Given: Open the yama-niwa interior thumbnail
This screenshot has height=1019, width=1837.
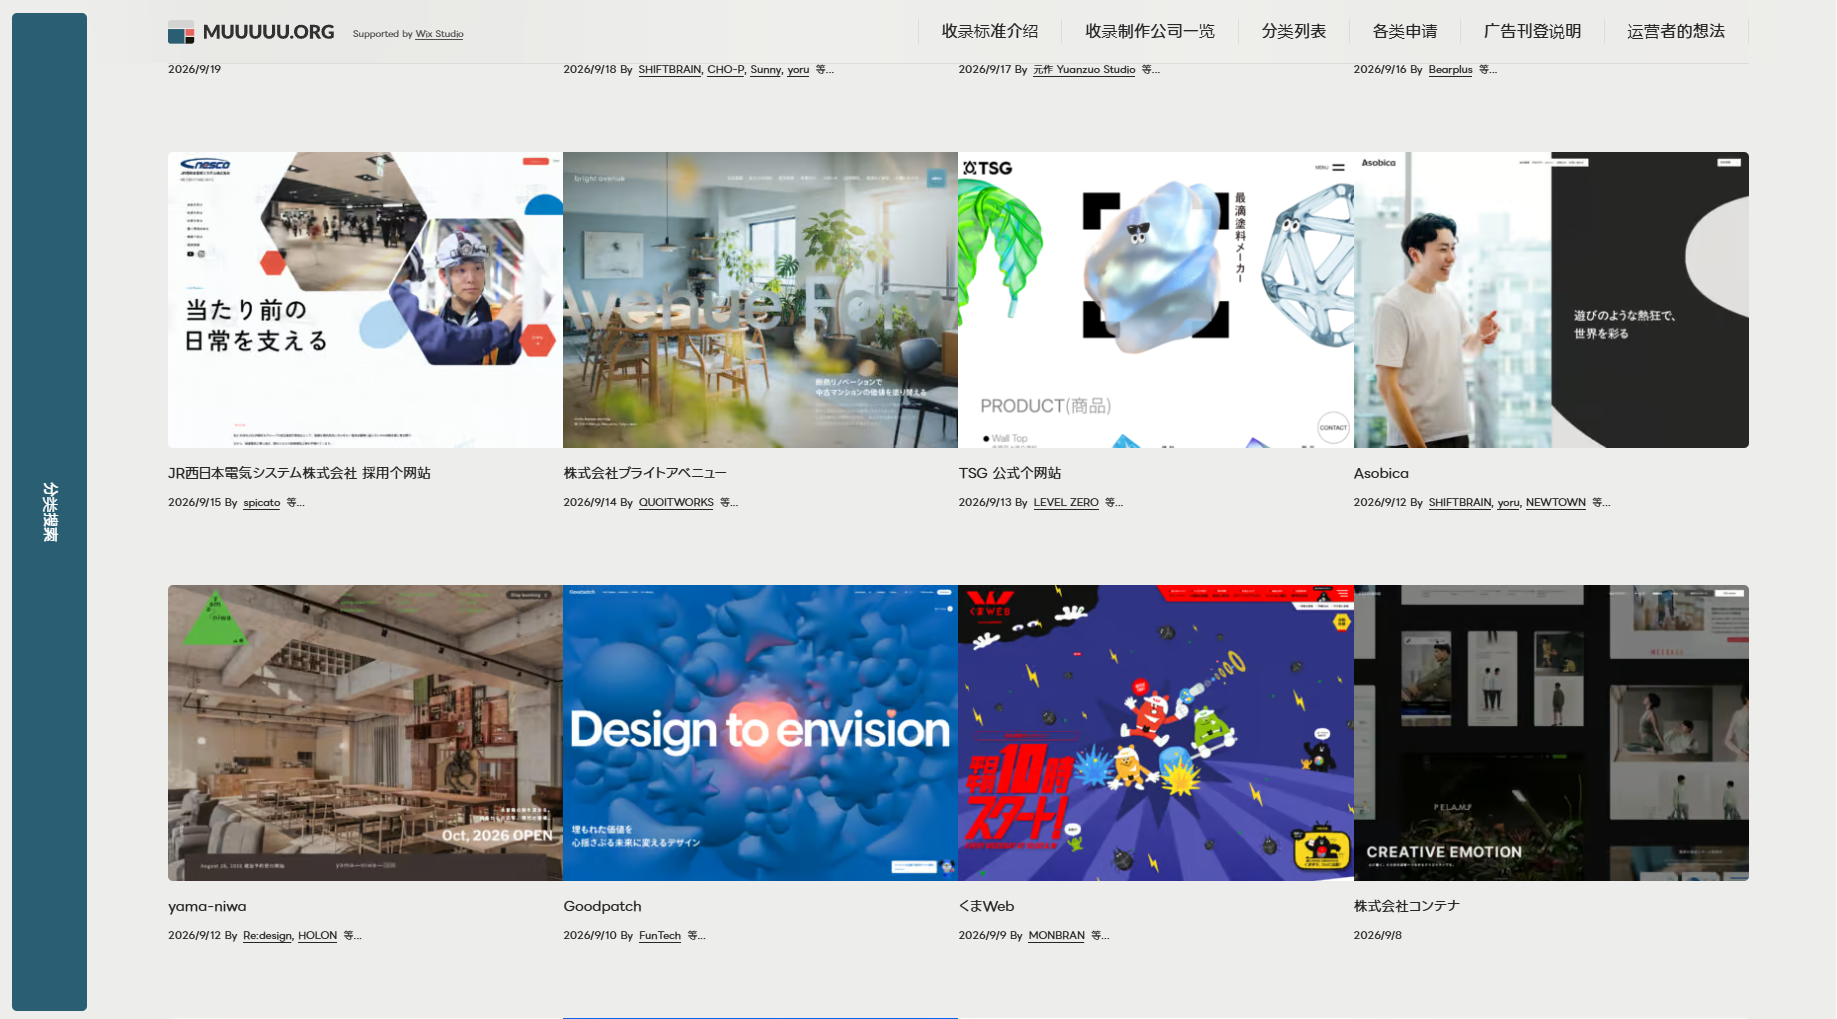Looking at the screenshot, I should coord(365,733).
